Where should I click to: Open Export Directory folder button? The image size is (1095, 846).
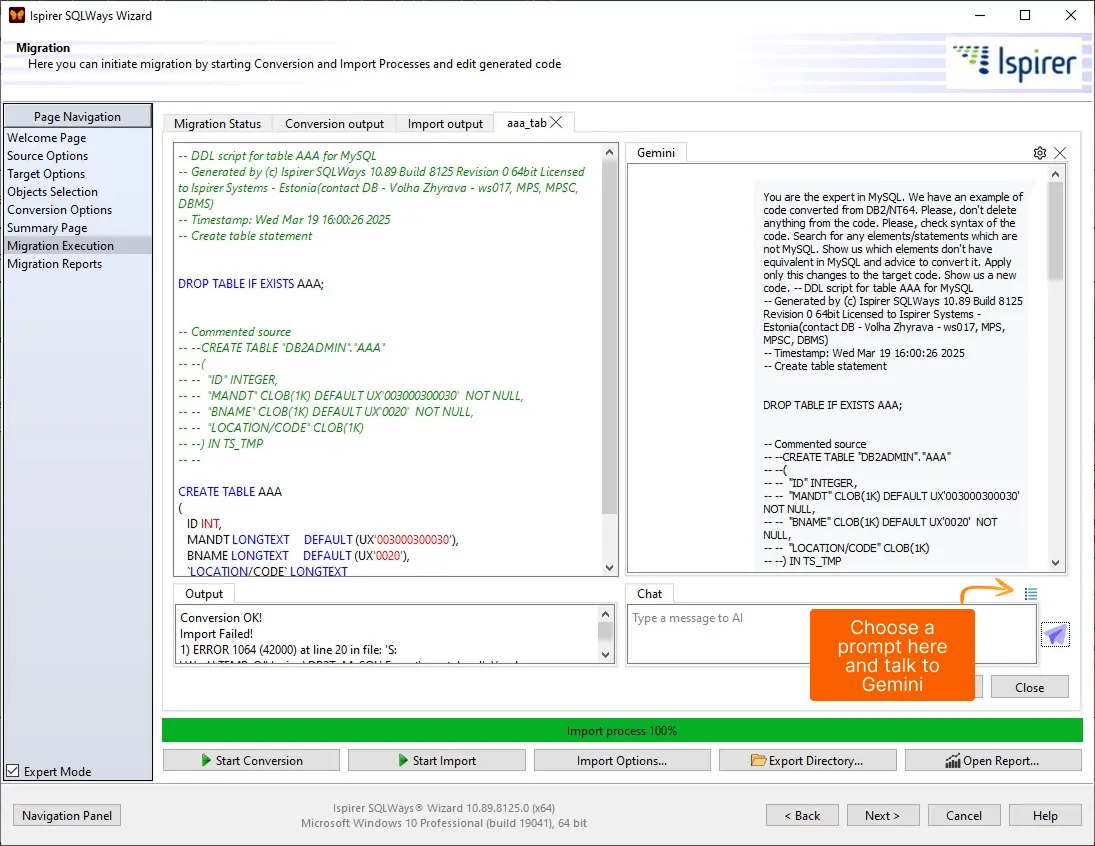(x=807, y=760)
